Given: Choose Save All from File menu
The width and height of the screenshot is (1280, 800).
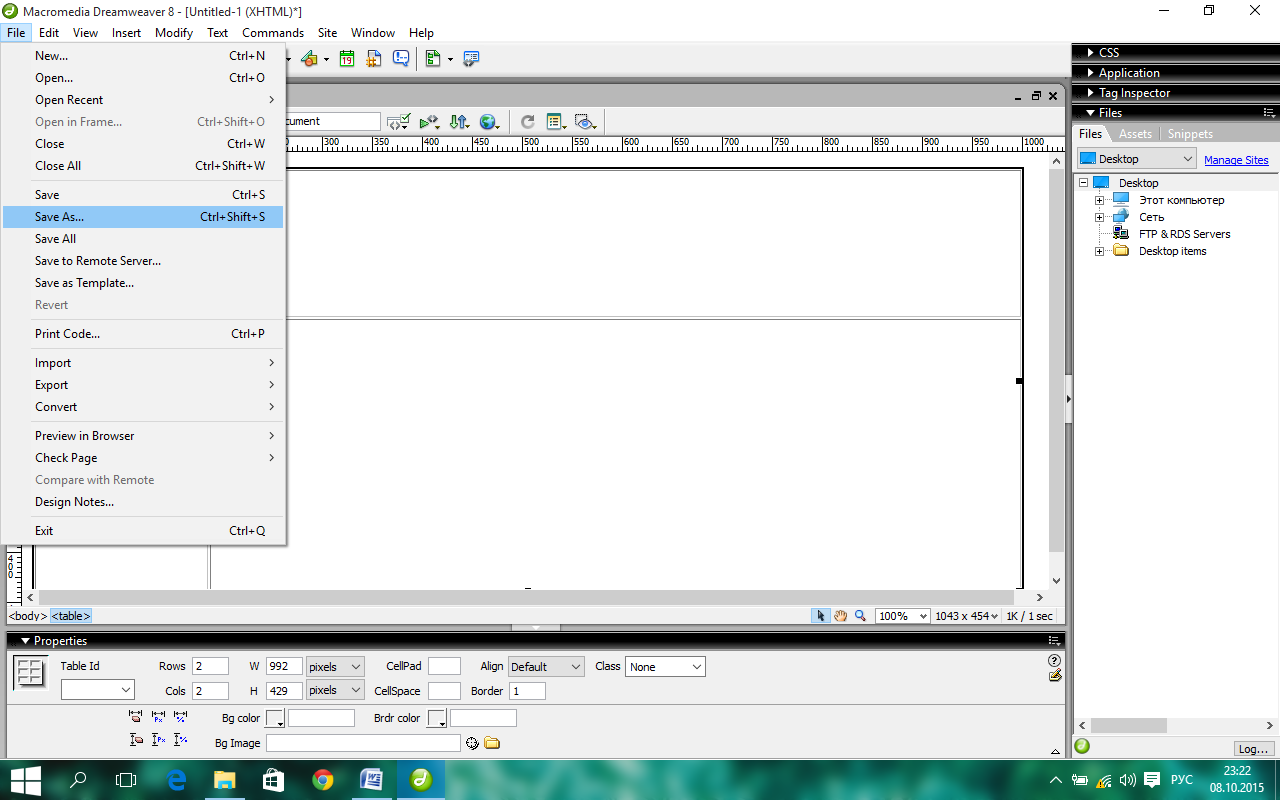Looking at the screenshot, I should 143,239.
